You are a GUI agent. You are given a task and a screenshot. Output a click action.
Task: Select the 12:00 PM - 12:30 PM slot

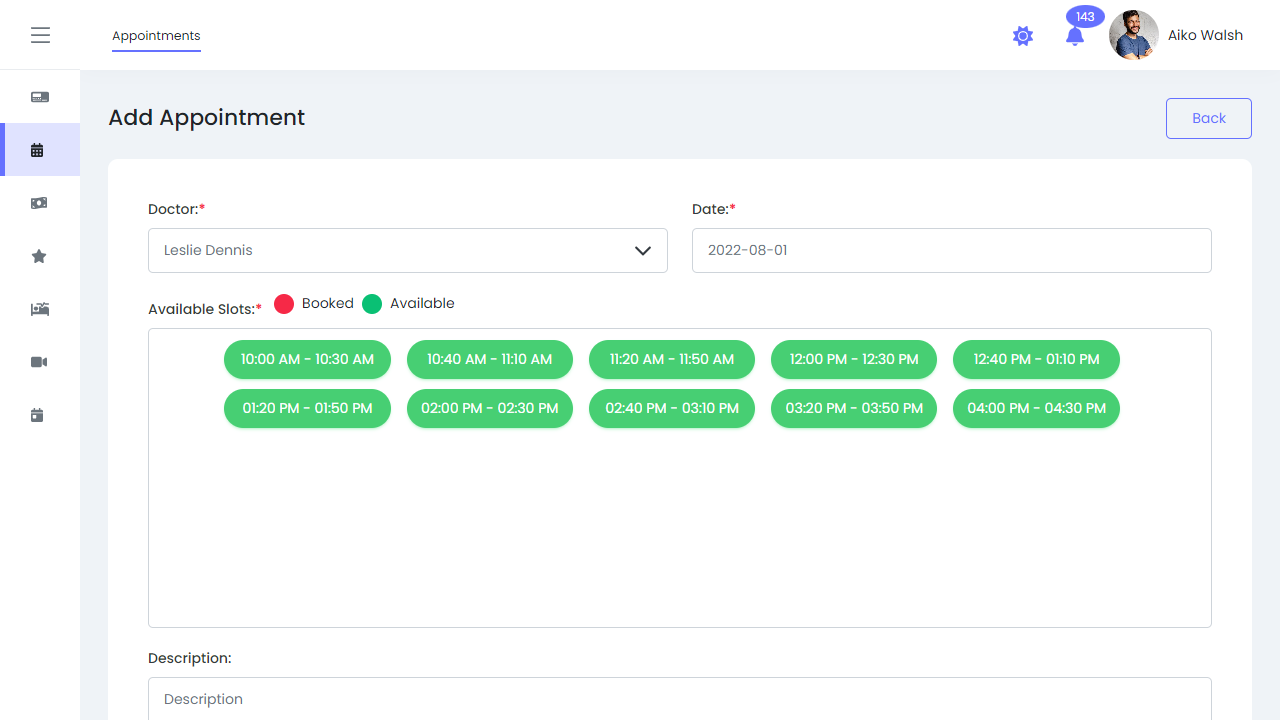(x=853, y=359)
